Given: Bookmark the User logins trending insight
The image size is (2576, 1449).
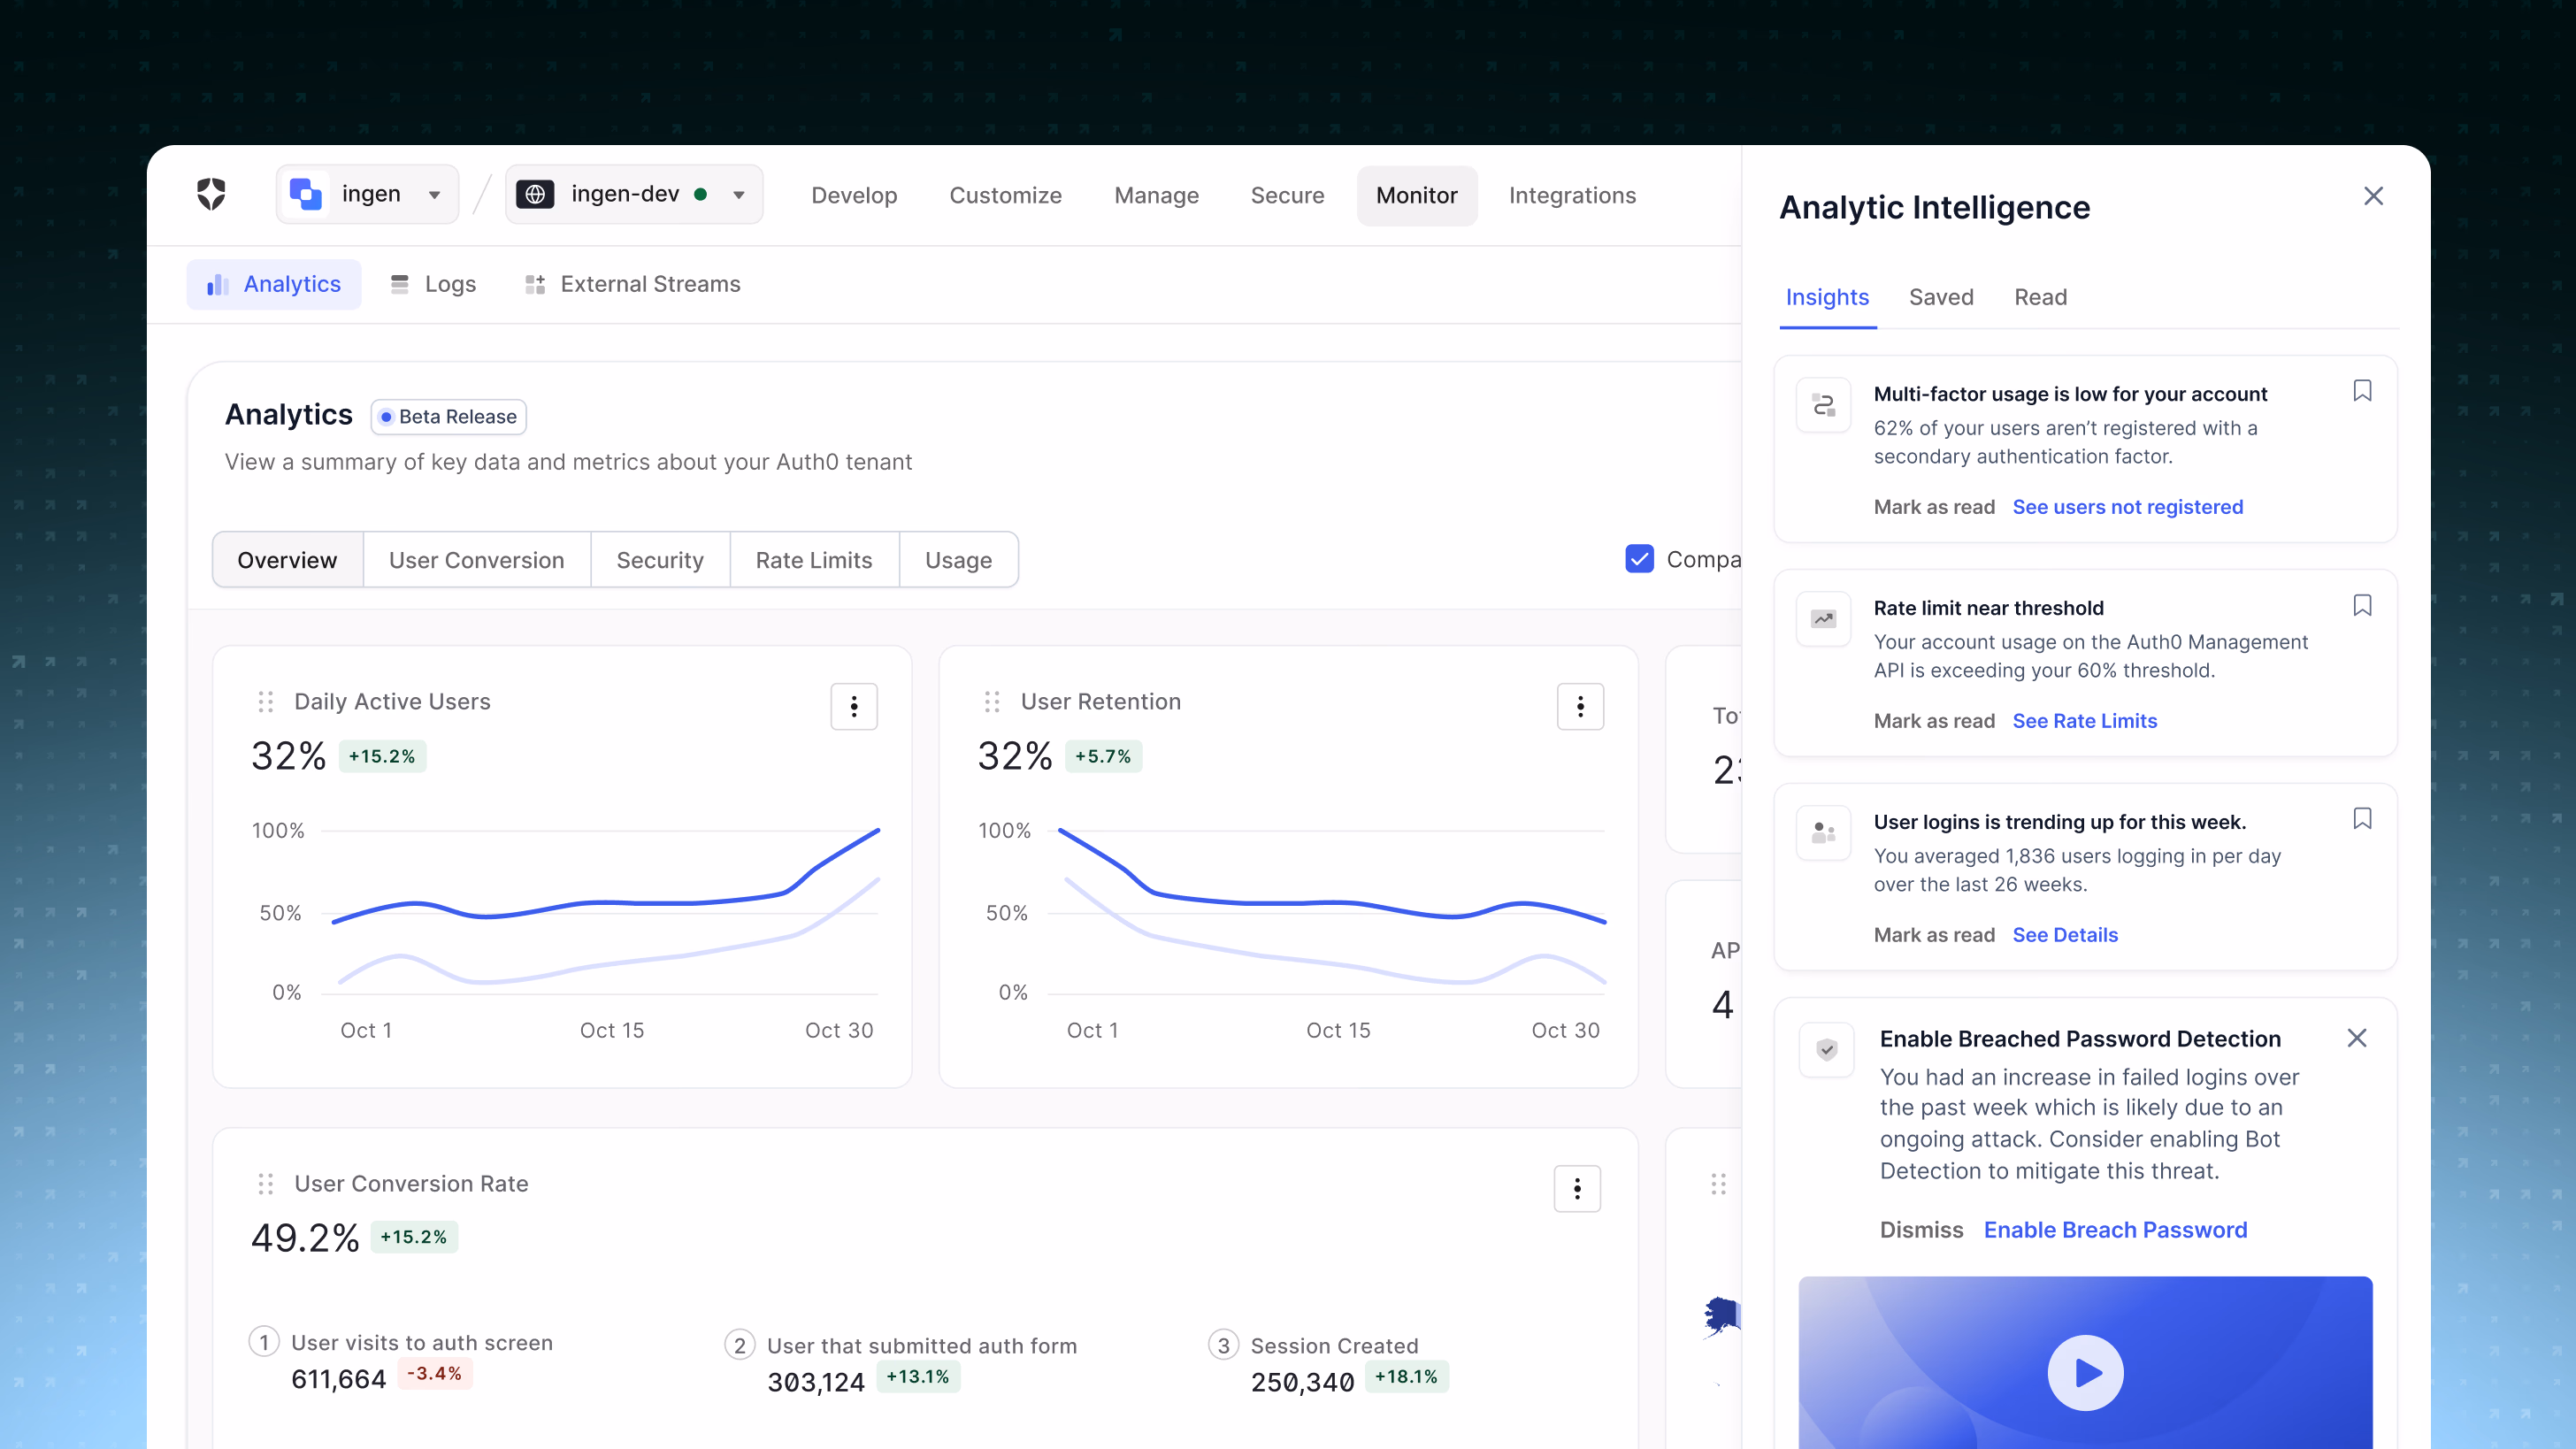Looking at the screenshot, I should point(2362,819).
